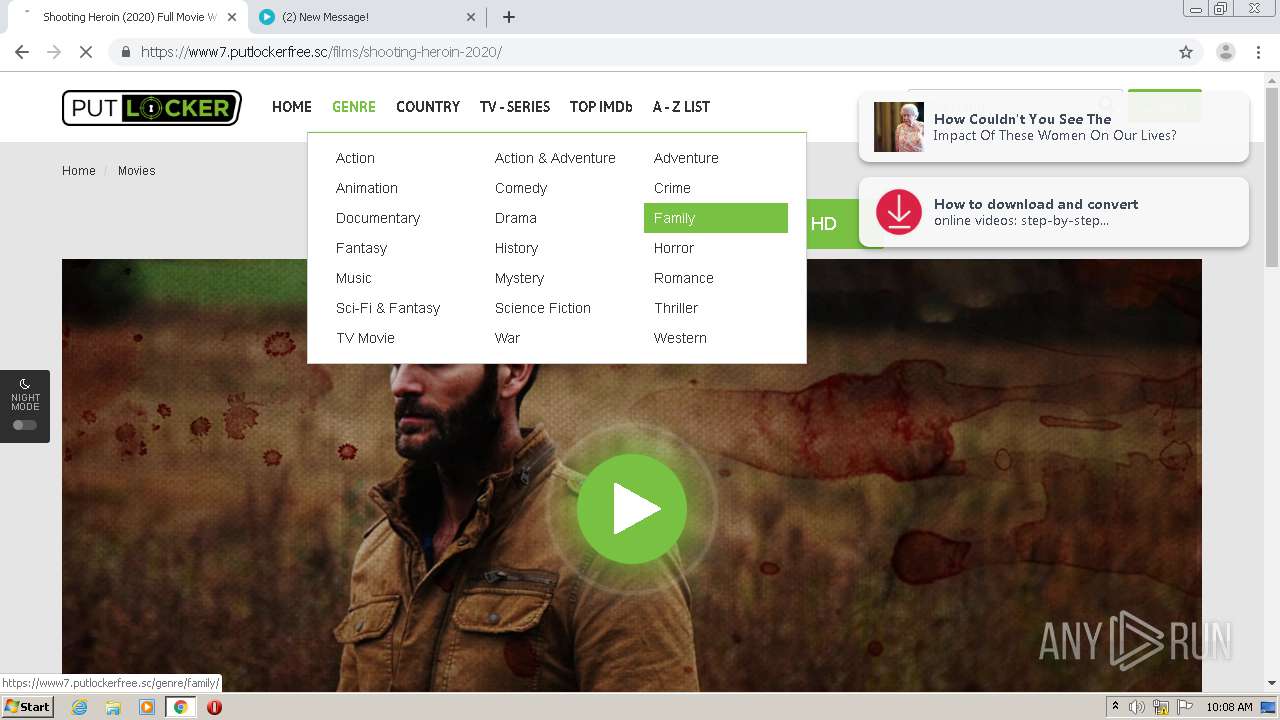The image size is (1280, 720).
Task: Select the Crime genre
Action: pos(672,188)
